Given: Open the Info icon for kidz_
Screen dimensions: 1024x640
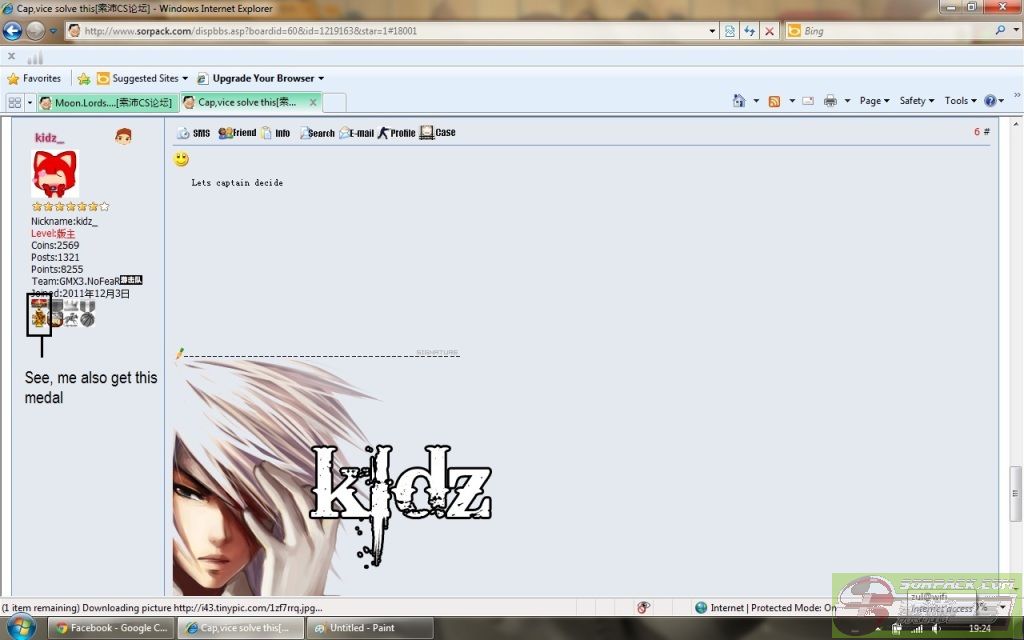Looking at the screenshot, I should point(275,133).
